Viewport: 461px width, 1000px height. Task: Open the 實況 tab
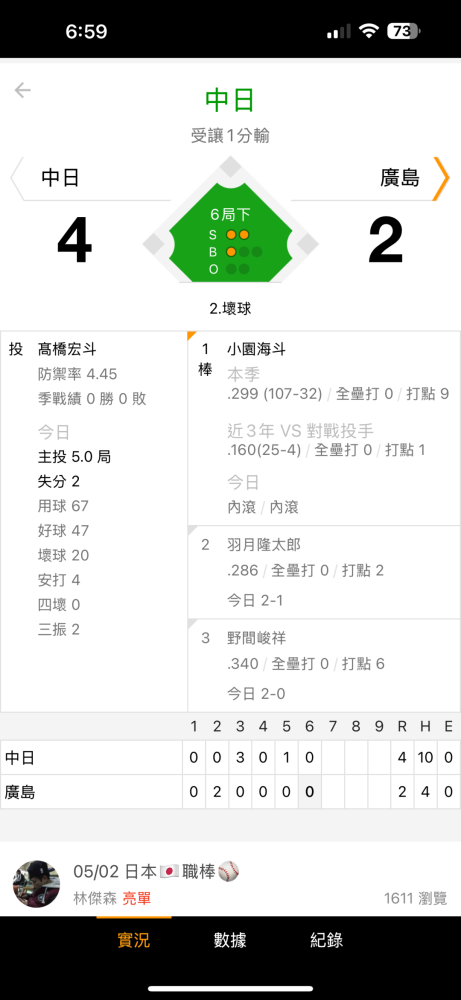coord(134,939)
